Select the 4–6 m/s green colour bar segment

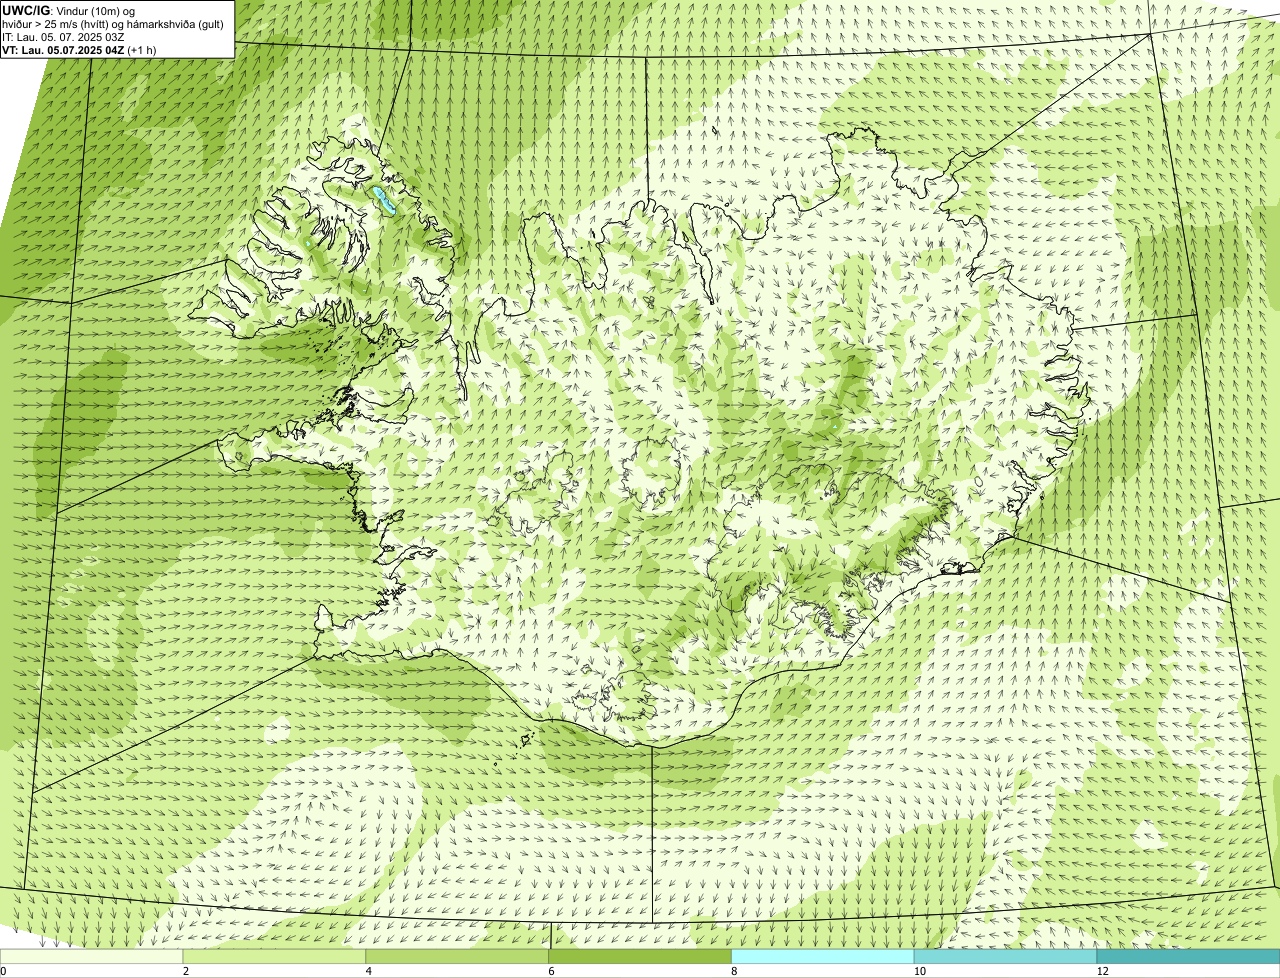click(x=458, y=956)
